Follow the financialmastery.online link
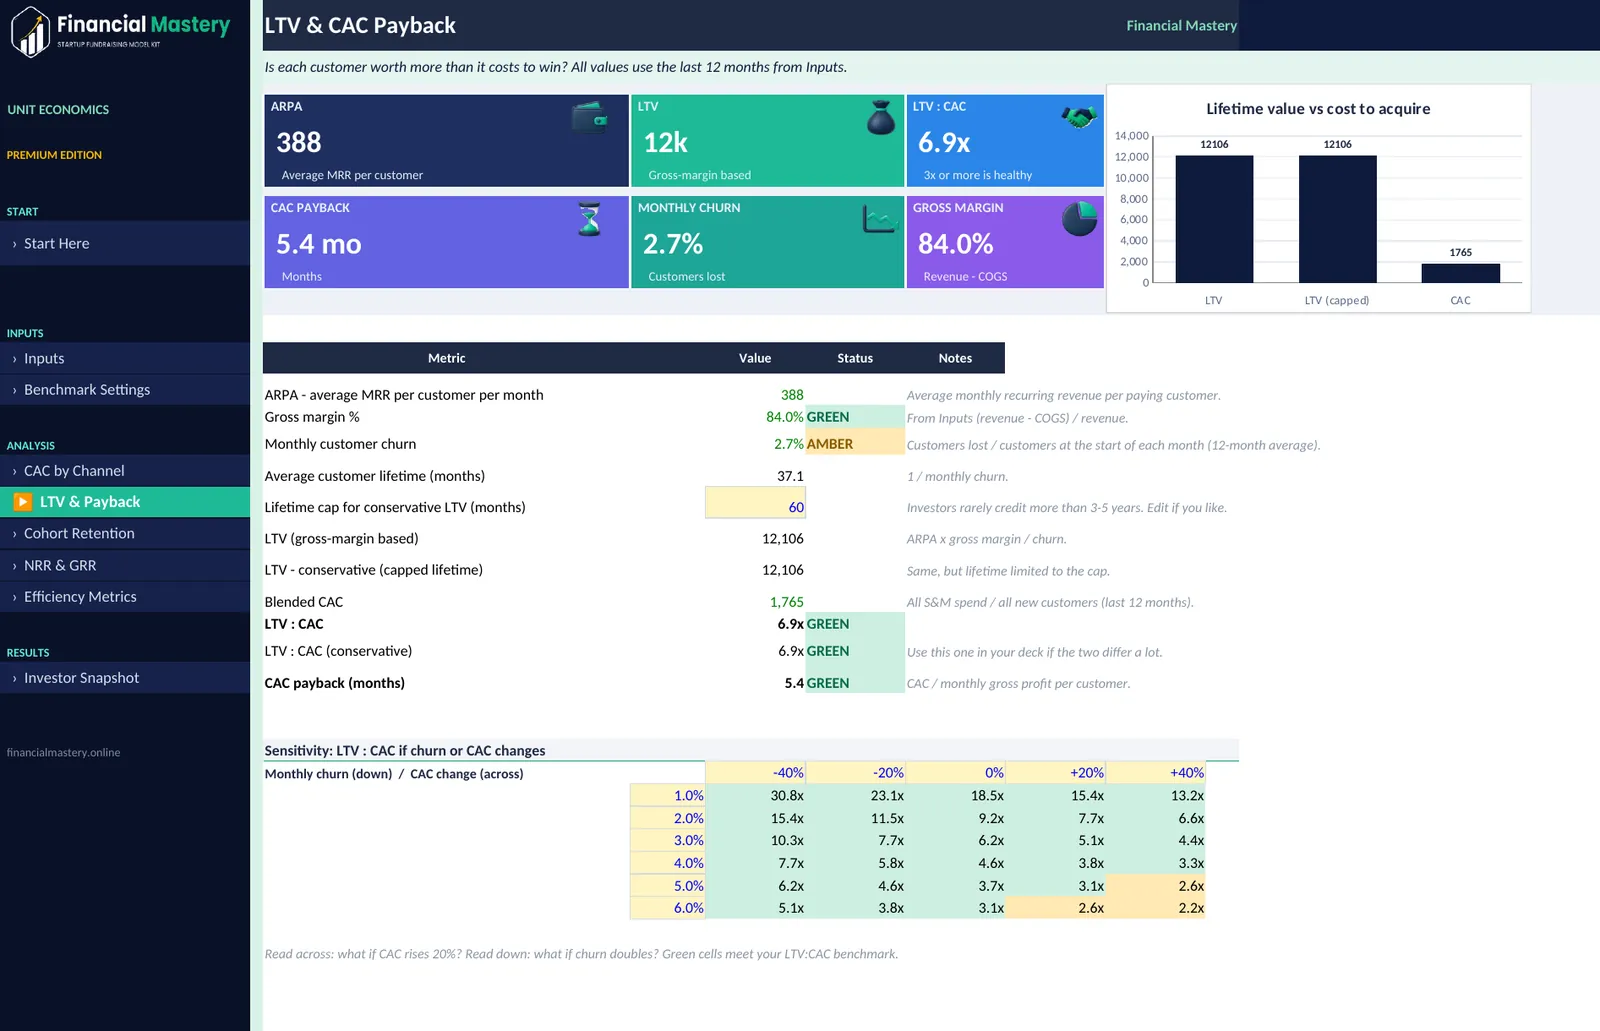Image resolution: width=1600 pixels, height=1031 pixels. click(x=63, y=752)
